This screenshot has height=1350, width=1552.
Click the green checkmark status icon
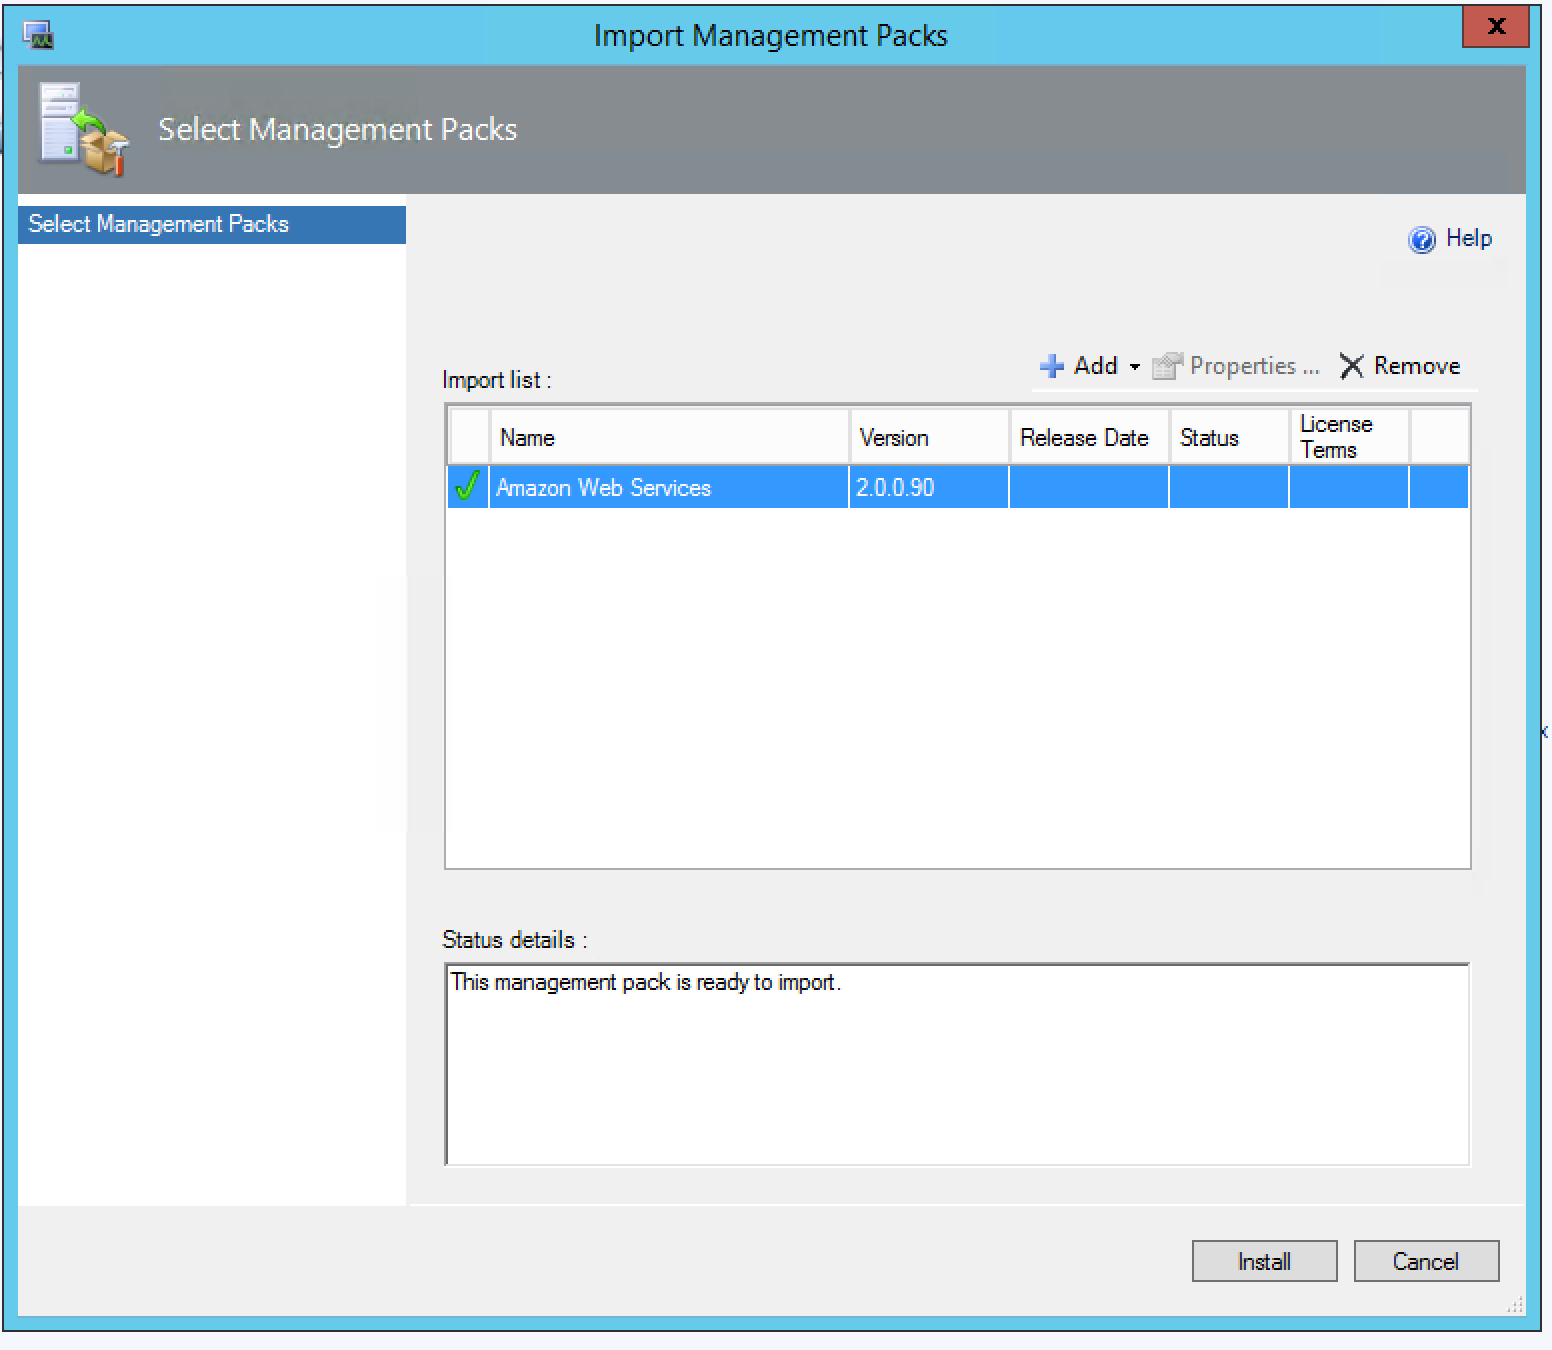point(467,487)
